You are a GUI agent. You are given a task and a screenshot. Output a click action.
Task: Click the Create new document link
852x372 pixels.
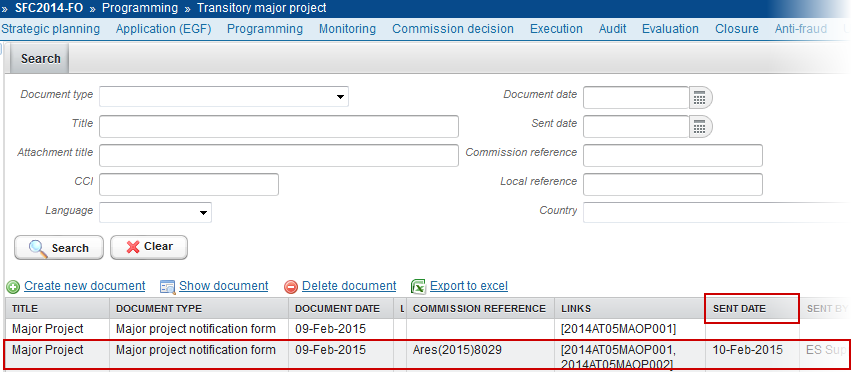click(x=85, y=286)
